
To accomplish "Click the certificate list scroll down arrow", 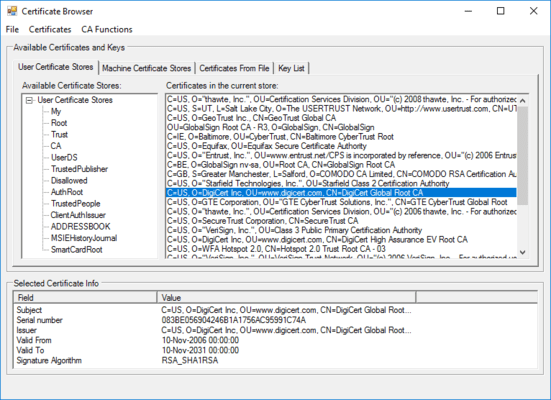I will [x=523, y=252].
